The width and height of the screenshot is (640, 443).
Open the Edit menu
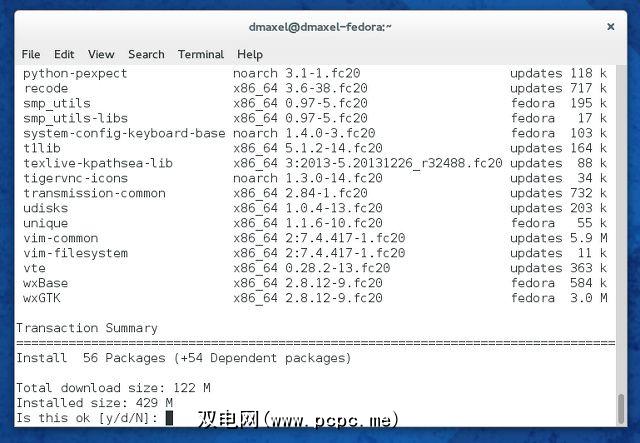[64, 54]
